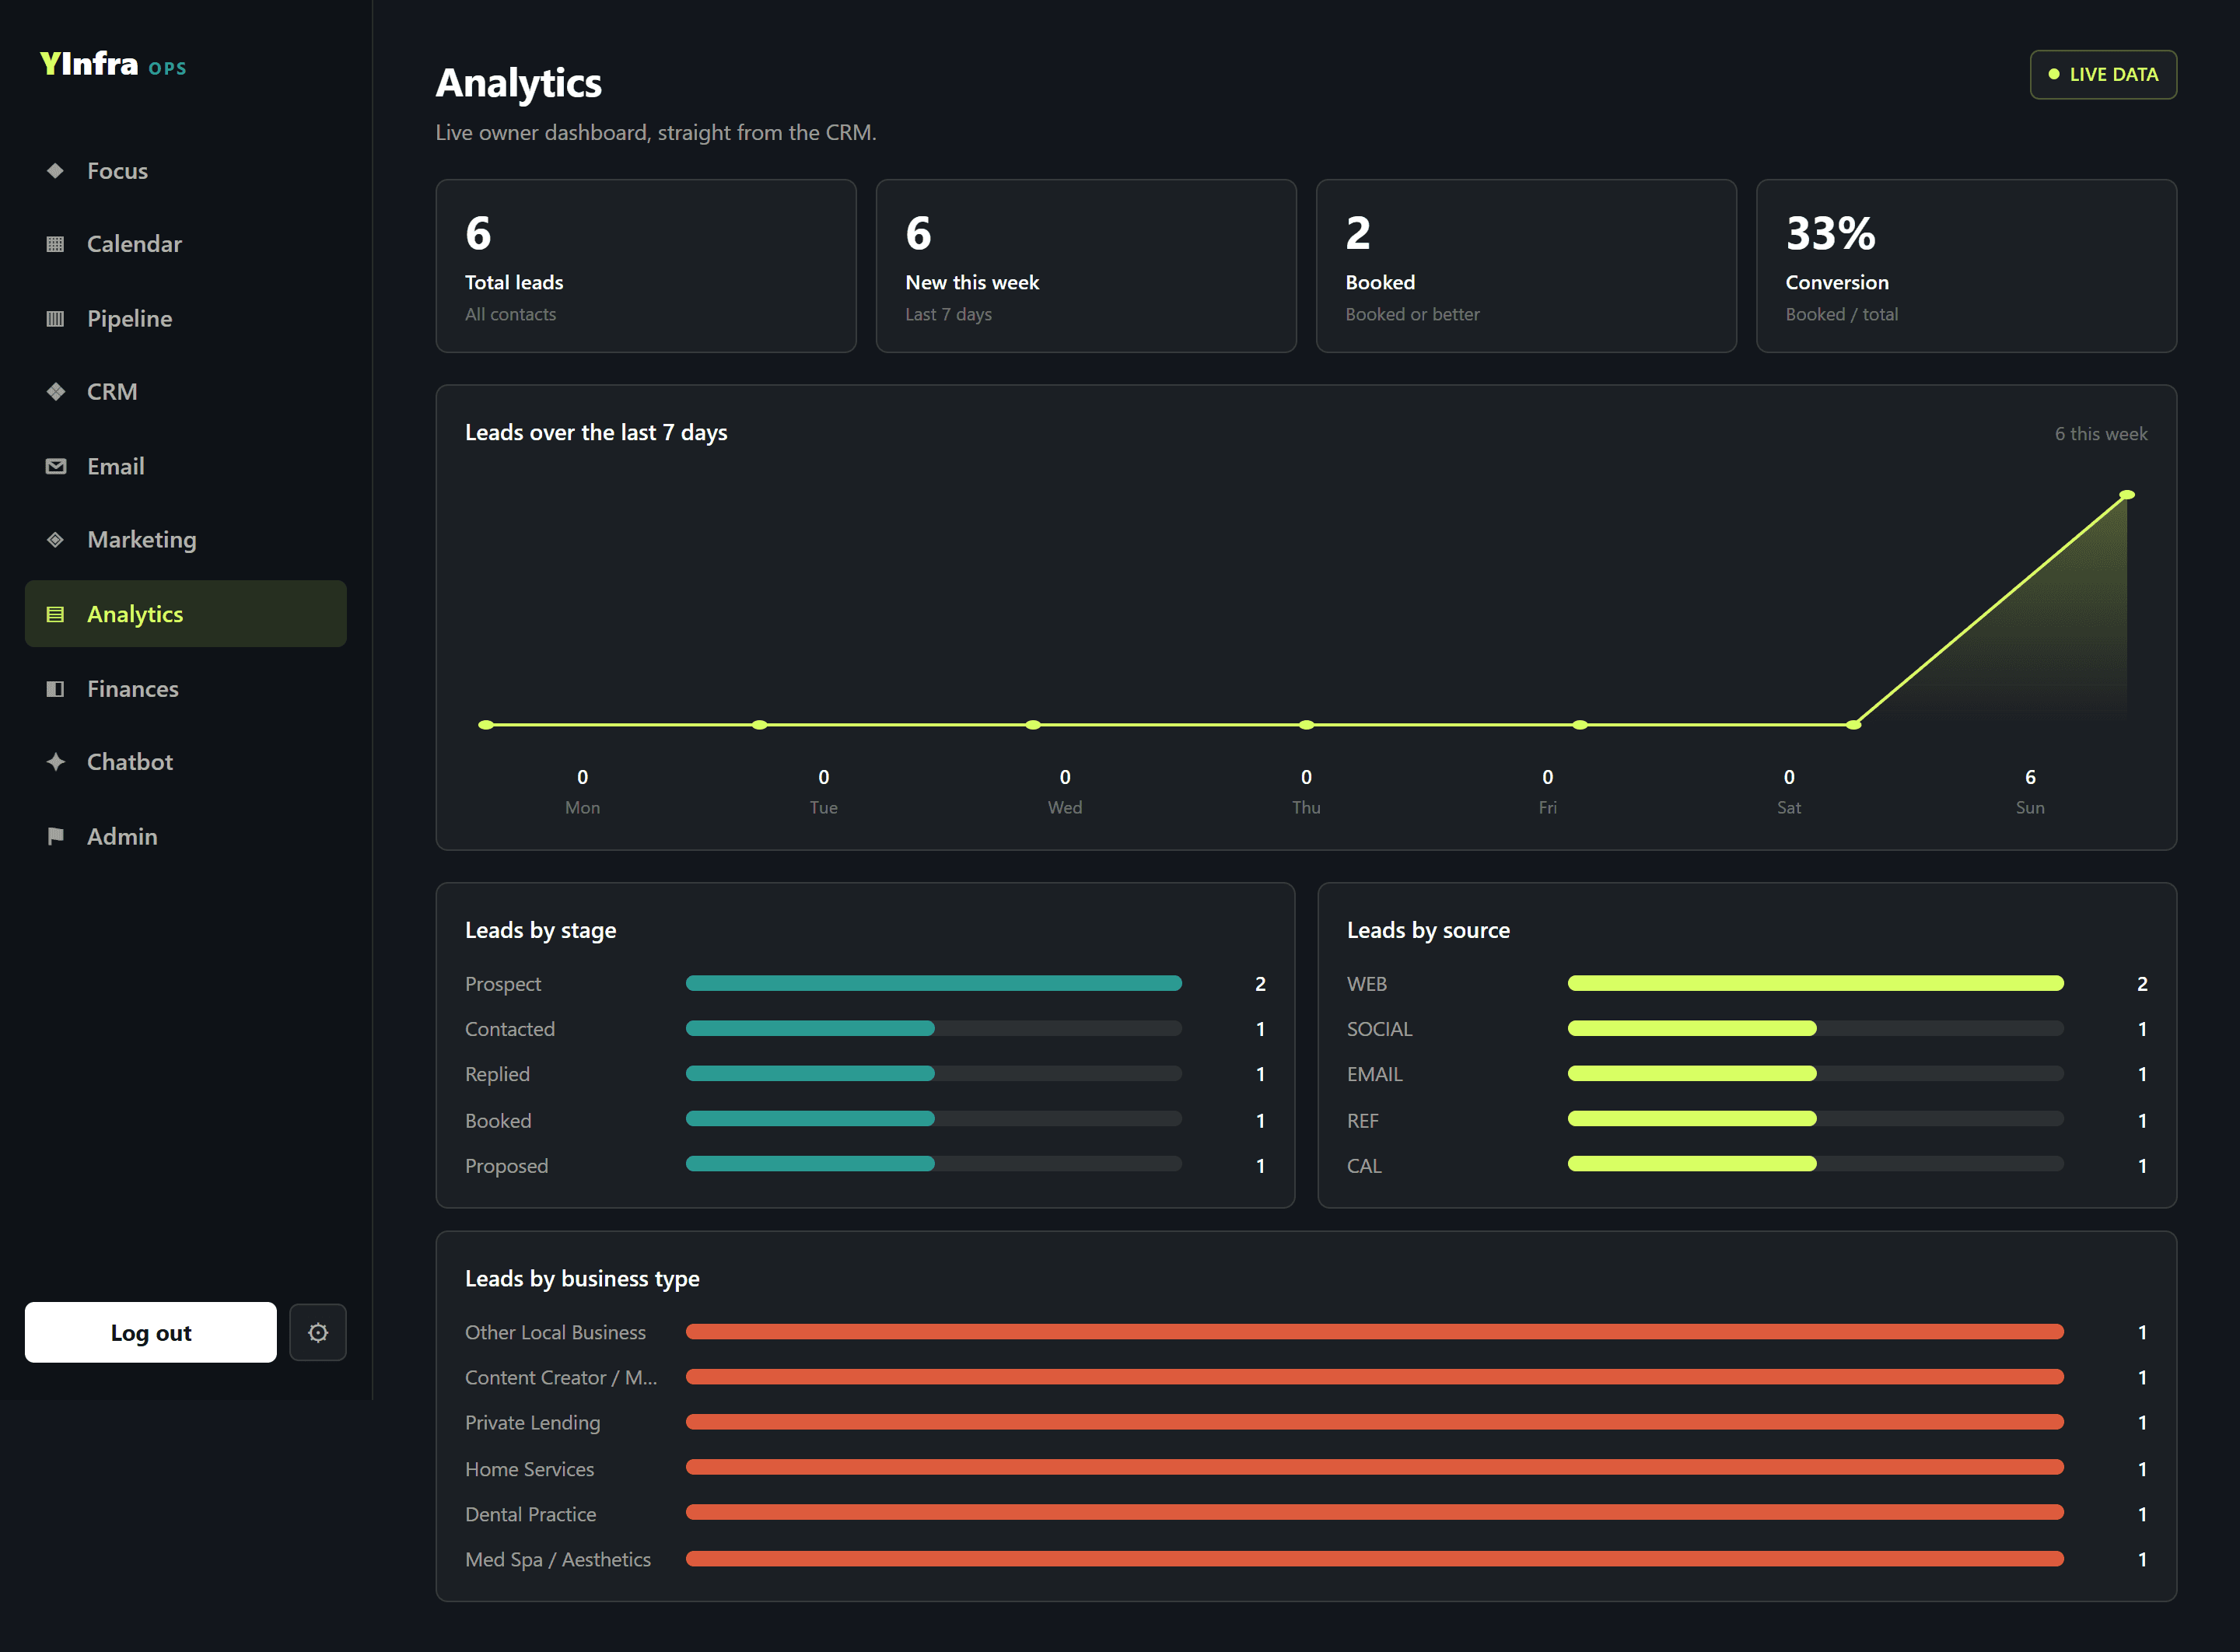The image size is (2240, 1652).
Task: Click the "Replied" stage label
Action: point(497,1074)
